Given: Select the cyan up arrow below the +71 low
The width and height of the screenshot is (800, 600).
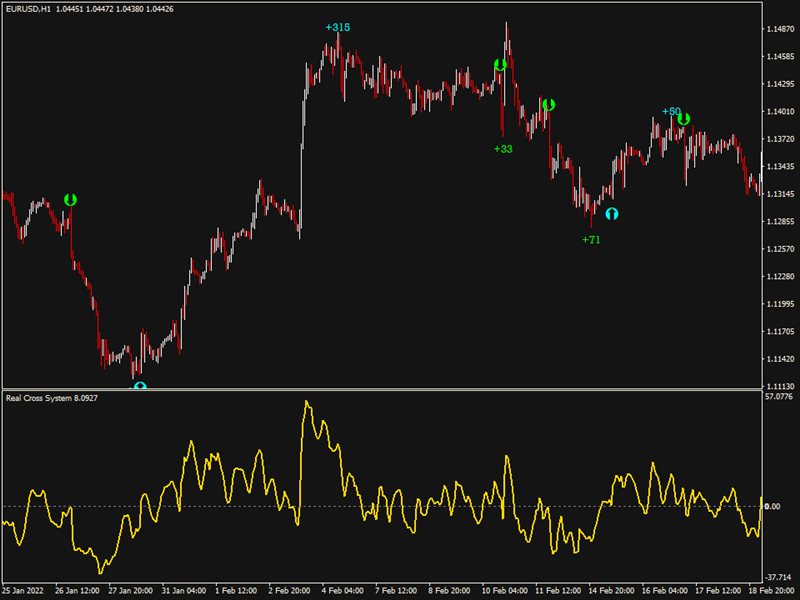Looking at the screenshot, I should click(x=611, y=213).
